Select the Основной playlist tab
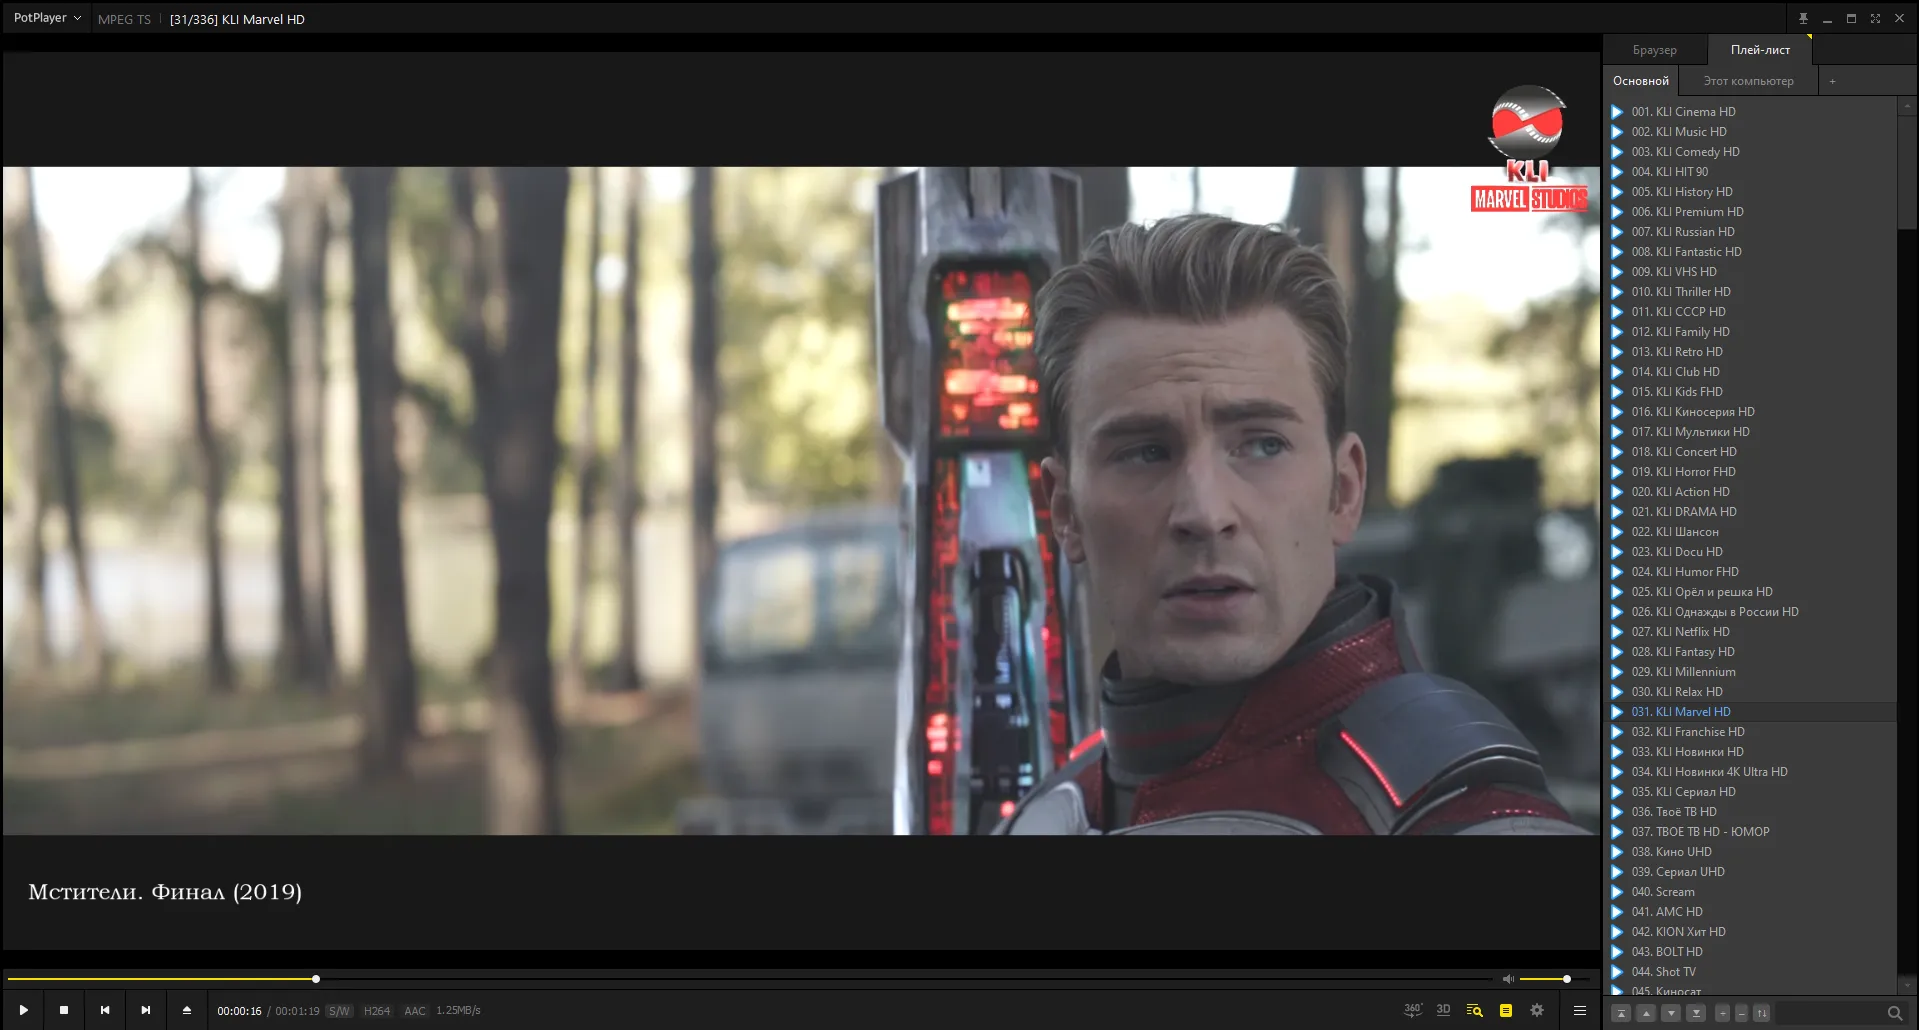This screenshot has width=1919, height=1030. coord(1640,81)
